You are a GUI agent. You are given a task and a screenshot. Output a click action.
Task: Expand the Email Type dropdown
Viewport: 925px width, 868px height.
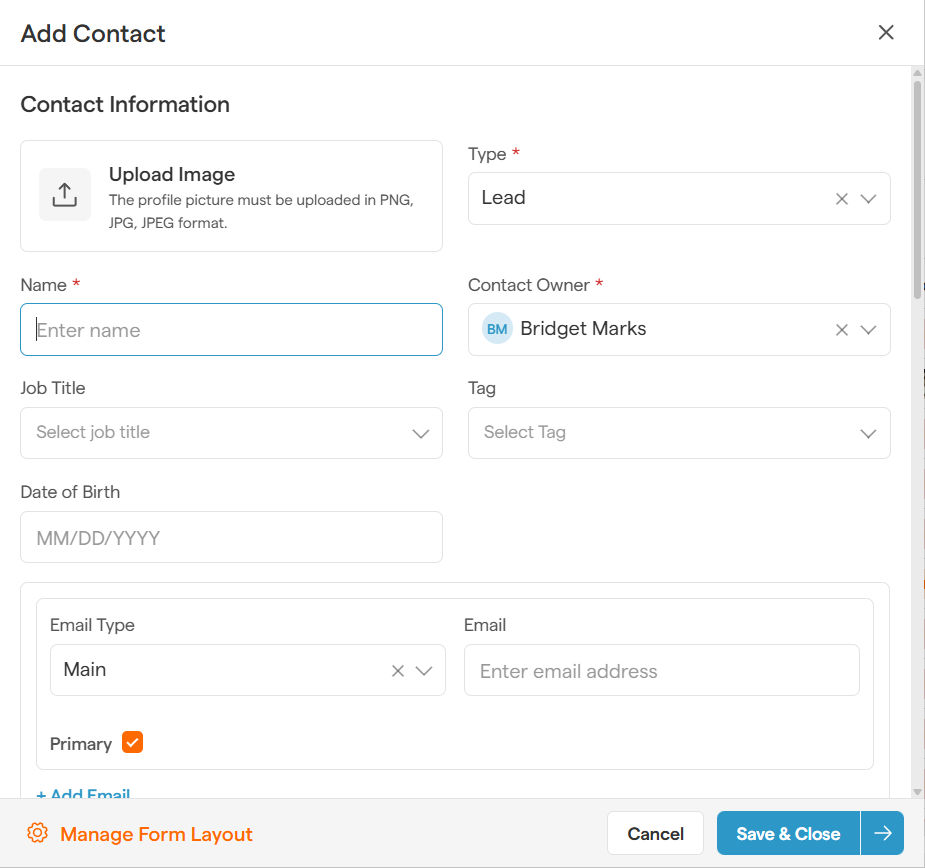pos(424,671)
